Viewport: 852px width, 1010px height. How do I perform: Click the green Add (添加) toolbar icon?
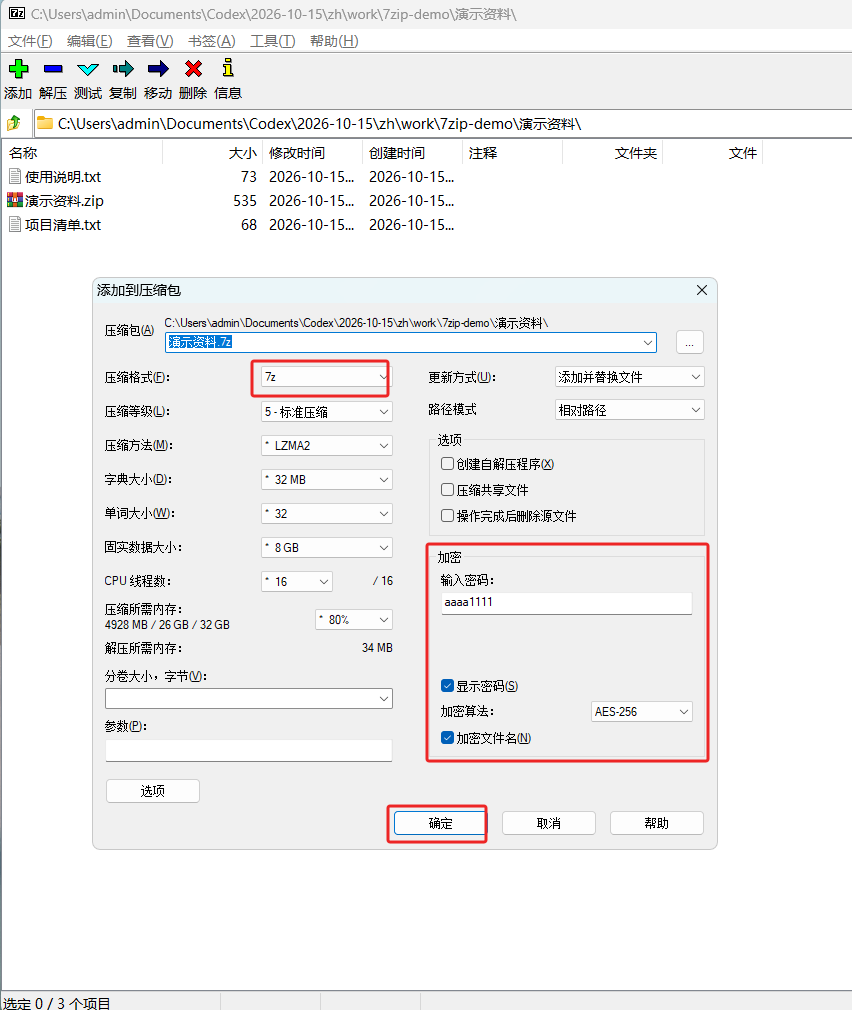[19, 68]
